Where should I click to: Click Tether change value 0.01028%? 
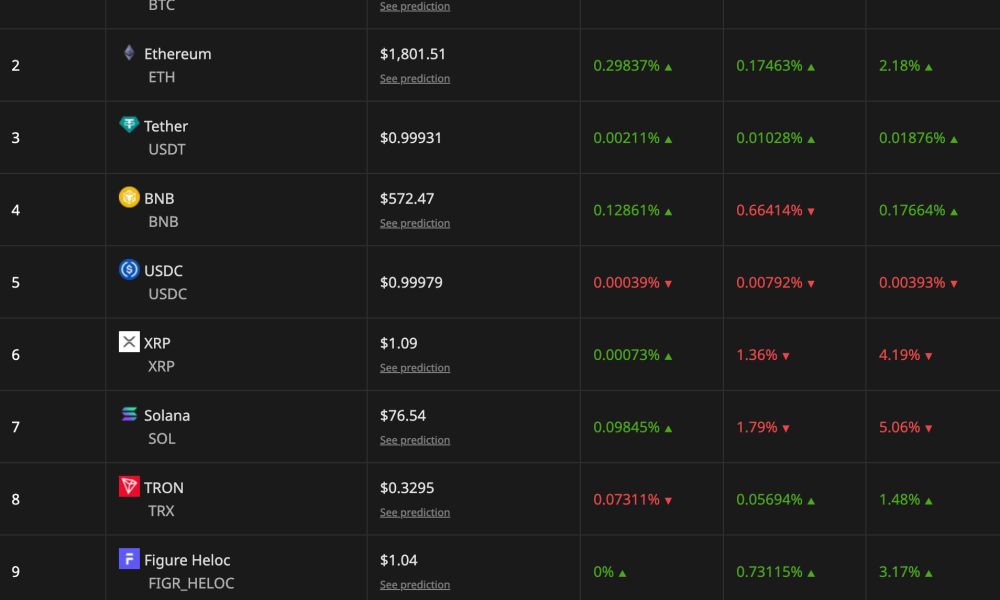tap(769, 138)
